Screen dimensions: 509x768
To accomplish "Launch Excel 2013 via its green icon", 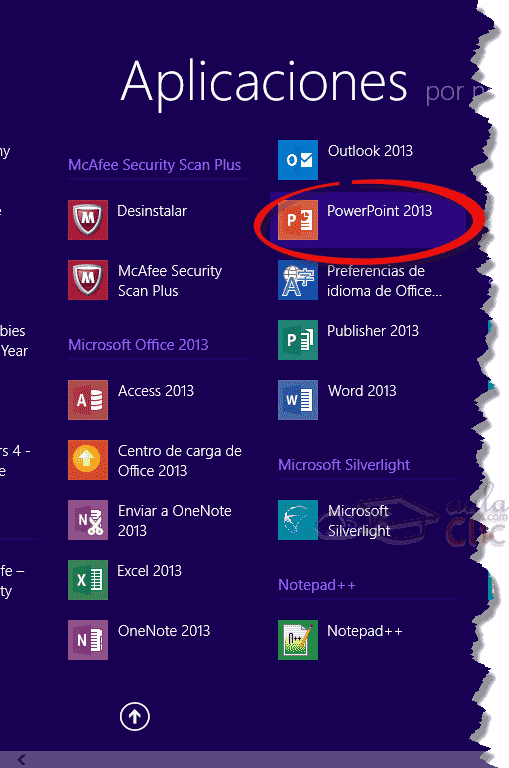I will [88, 580].
